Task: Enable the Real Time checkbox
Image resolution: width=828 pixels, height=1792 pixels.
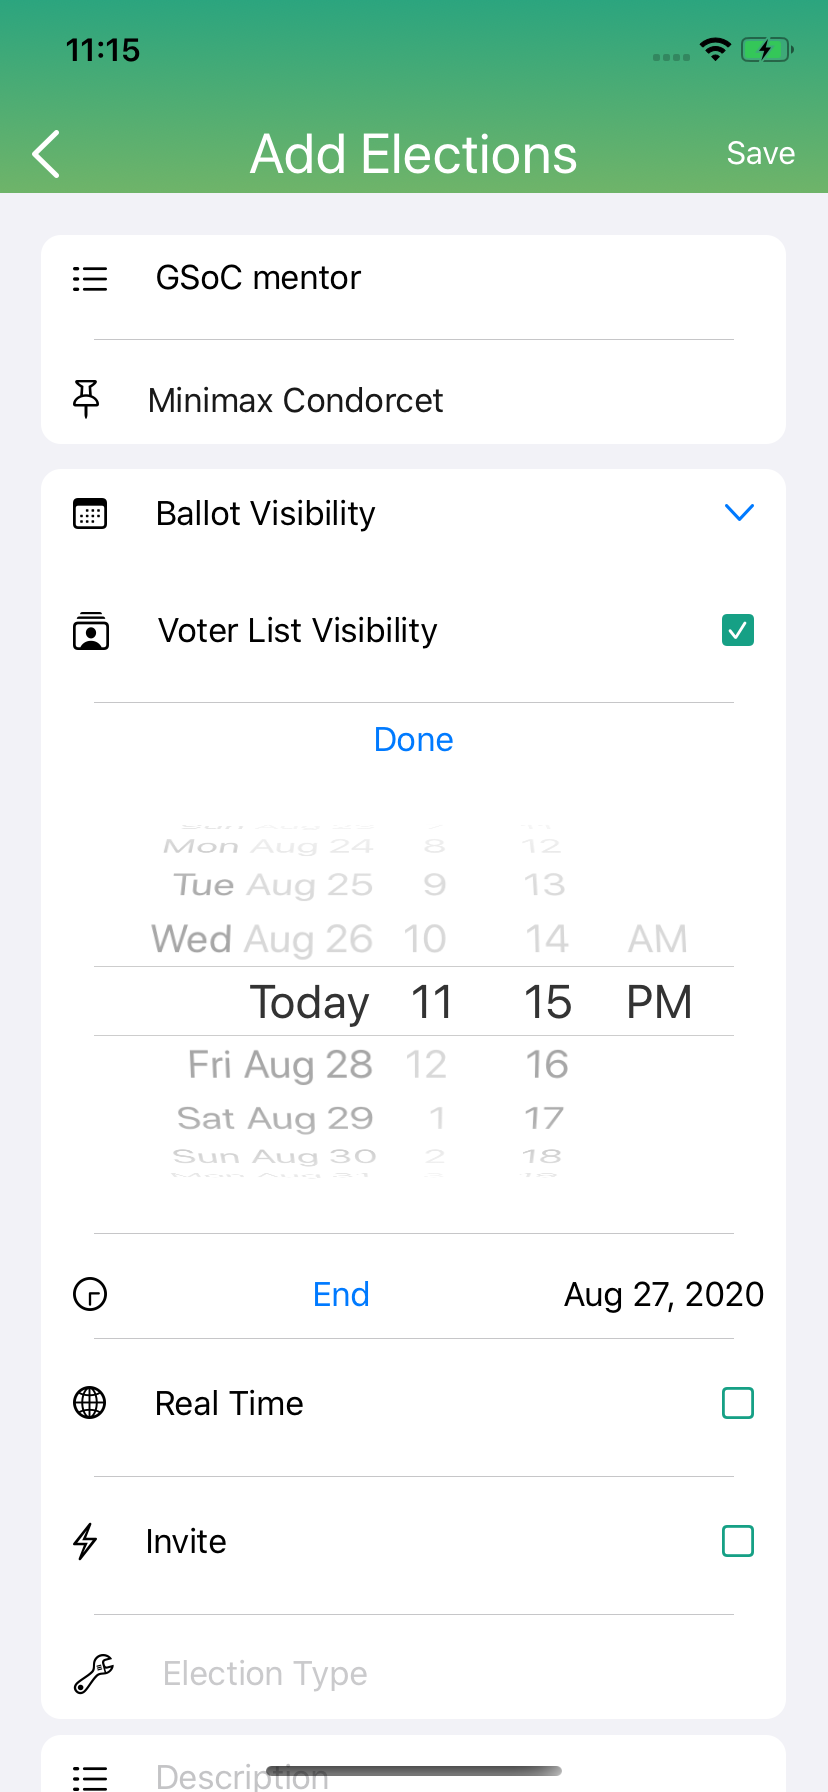Action: pos(738,1404)
